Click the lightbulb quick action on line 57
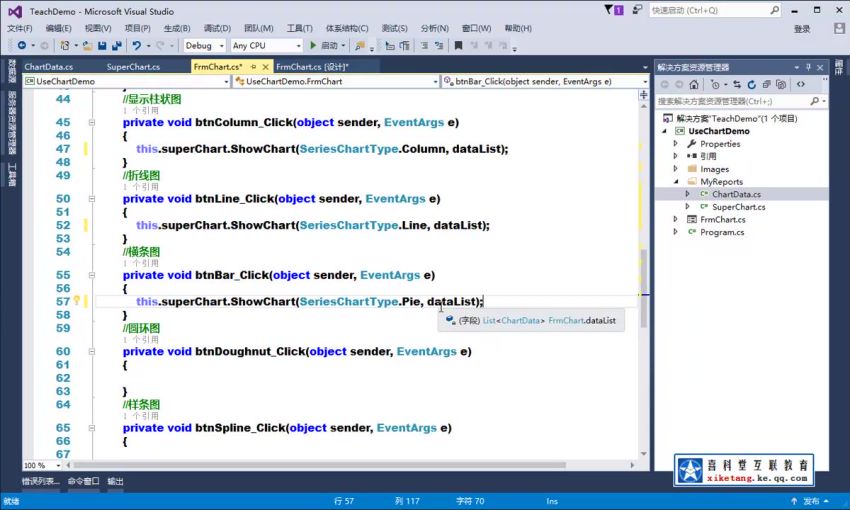 [77, 301]
